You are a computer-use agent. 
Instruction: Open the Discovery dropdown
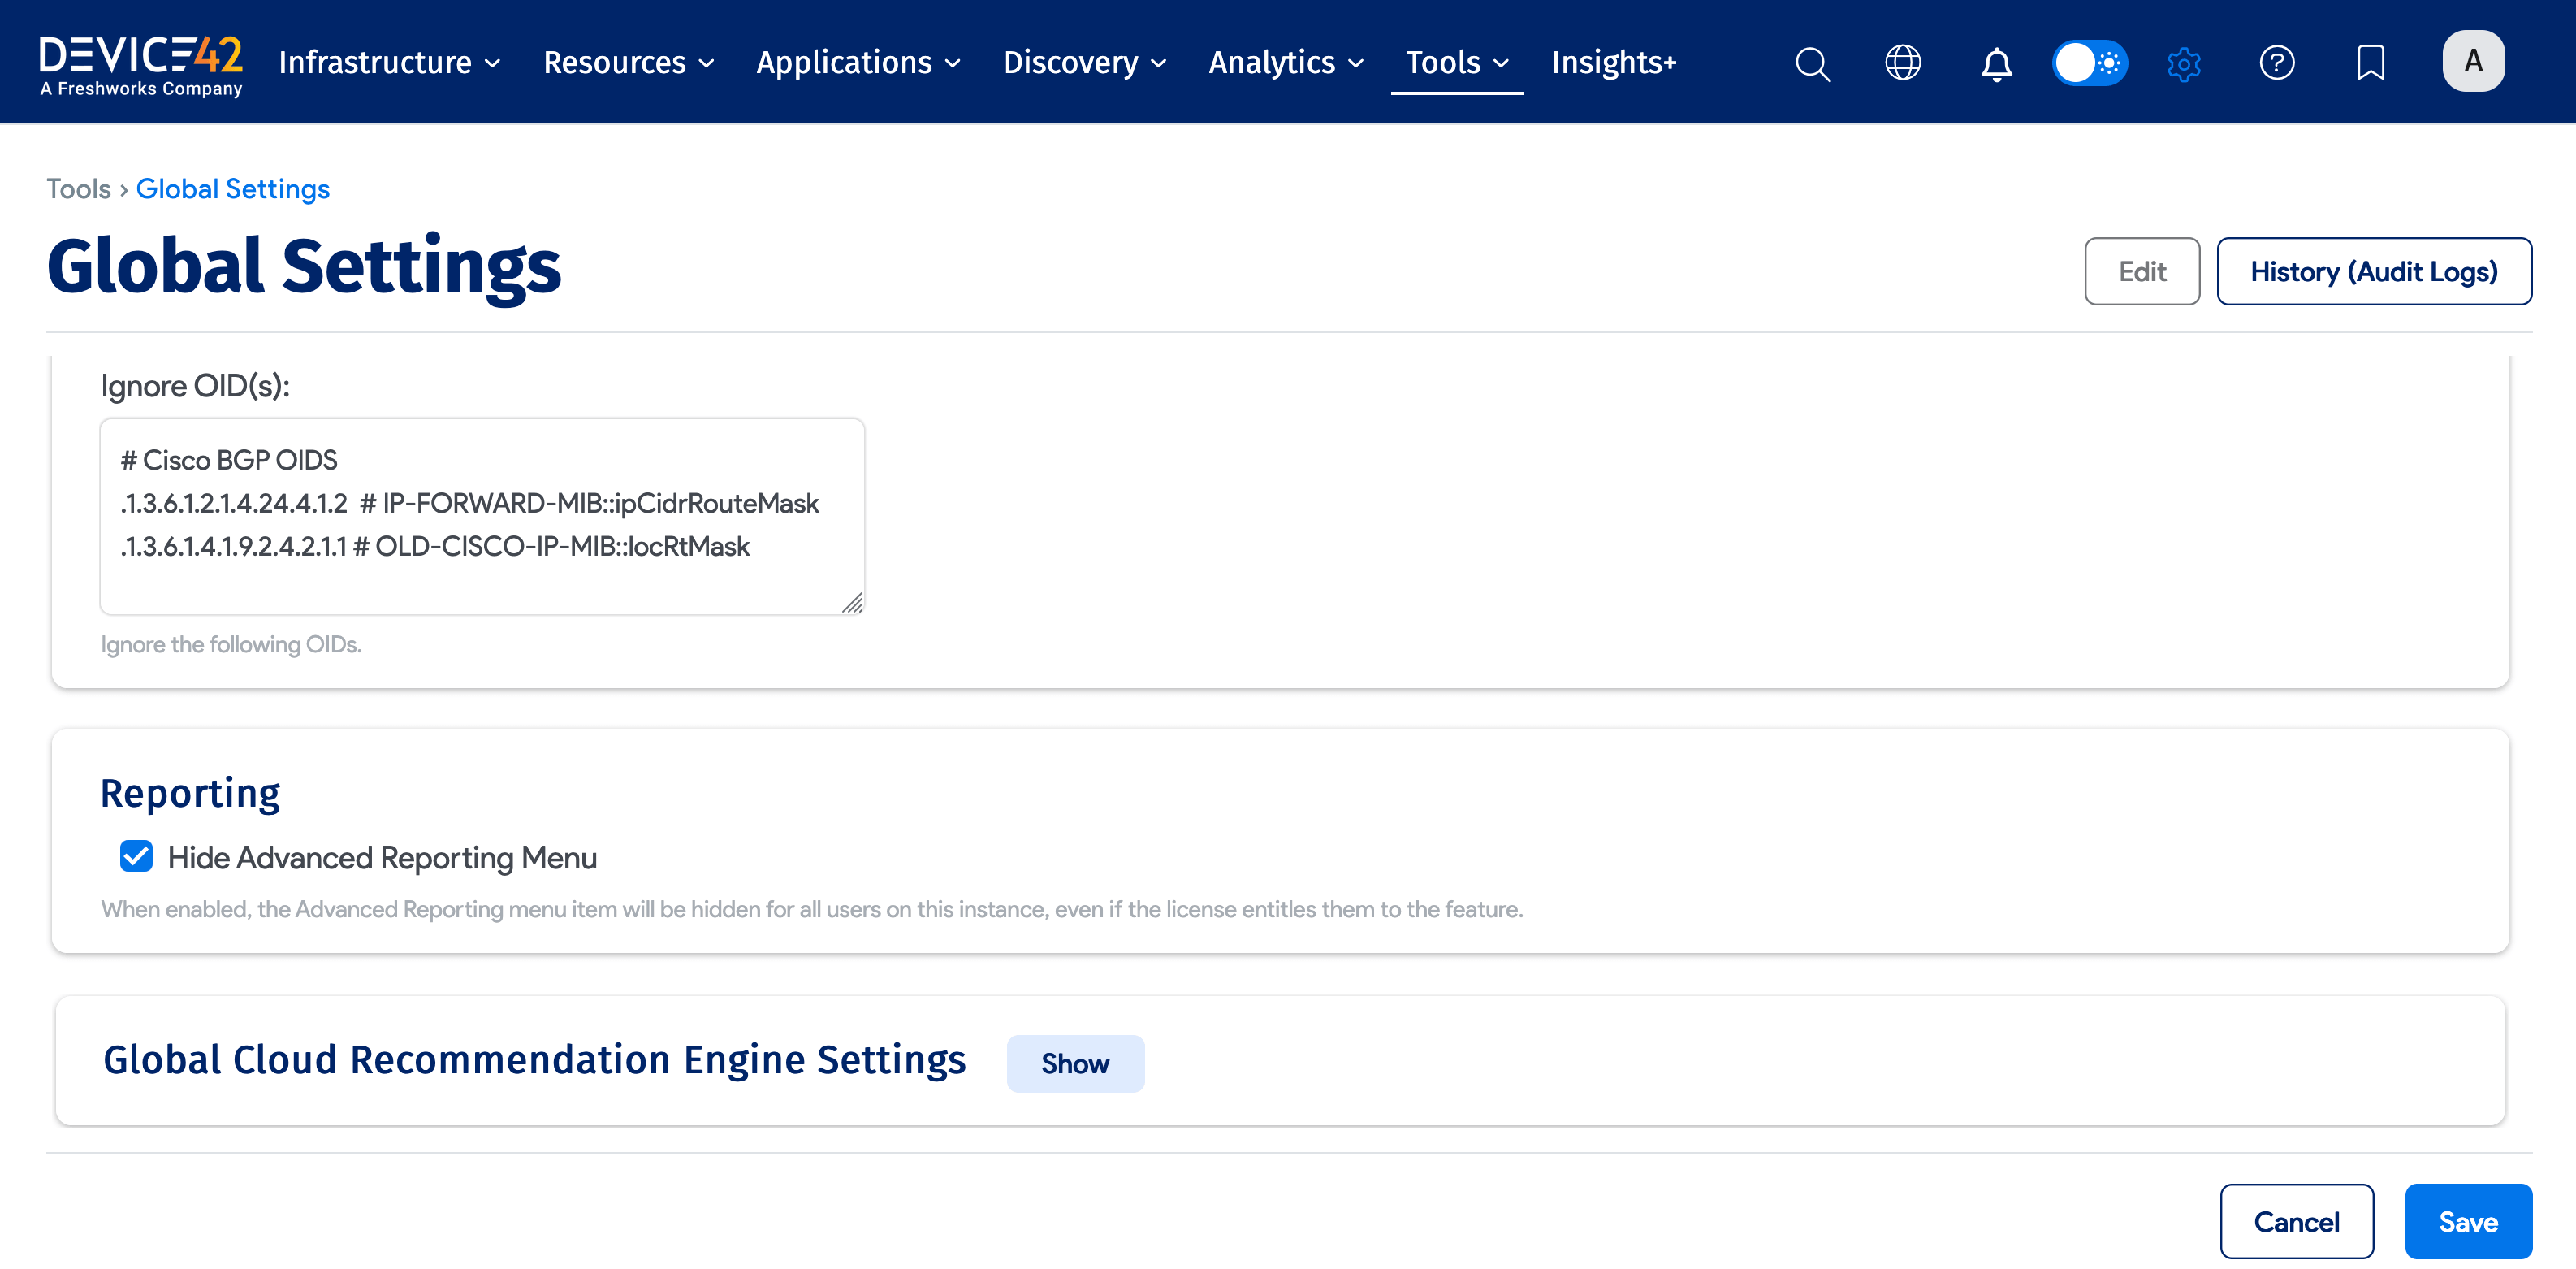(1085, 63)
